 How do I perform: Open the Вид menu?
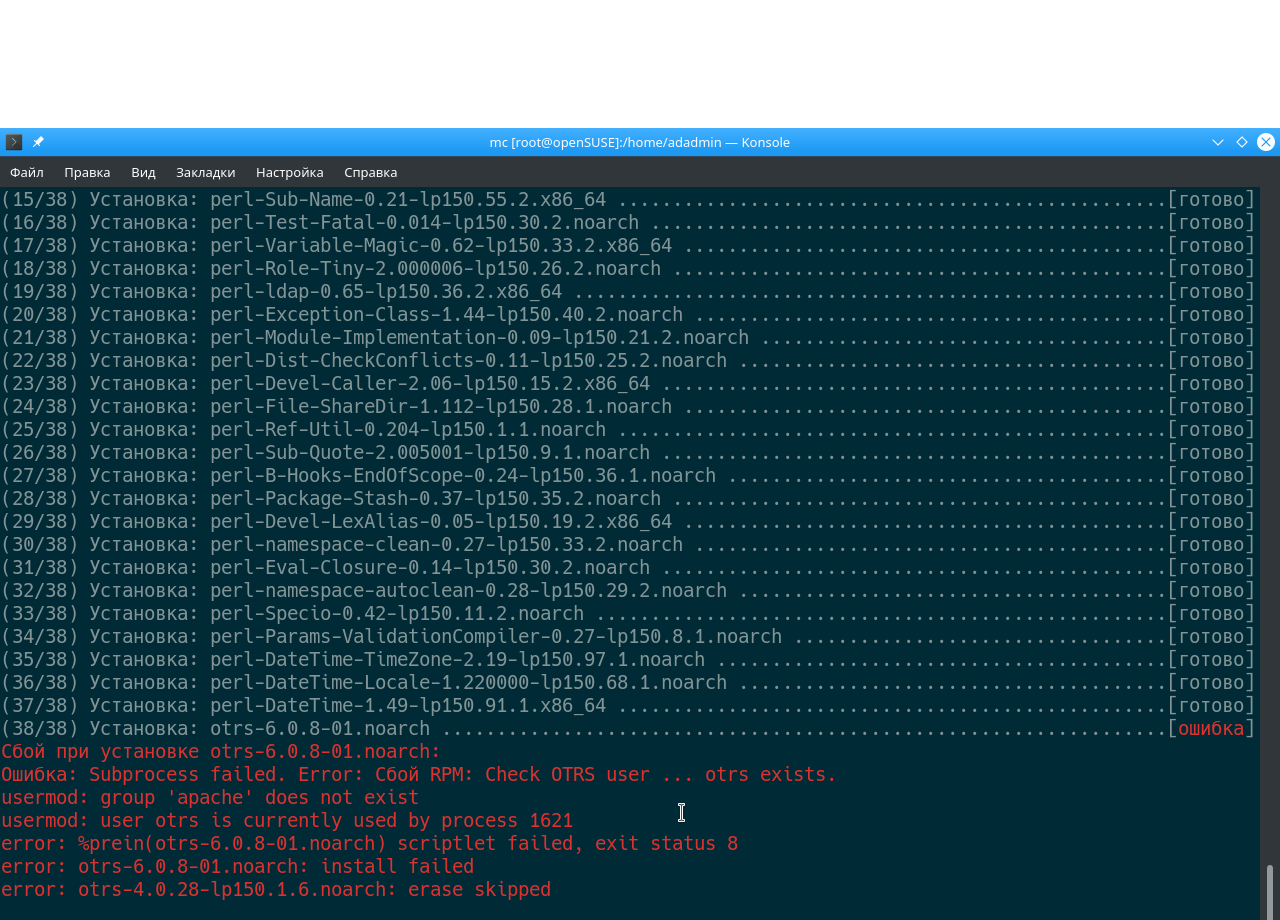[x=143, y=172]
